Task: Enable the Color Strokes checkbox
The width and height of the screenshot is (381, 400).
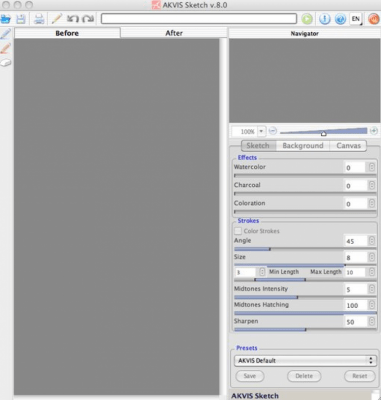Action: tap(238, 231)
